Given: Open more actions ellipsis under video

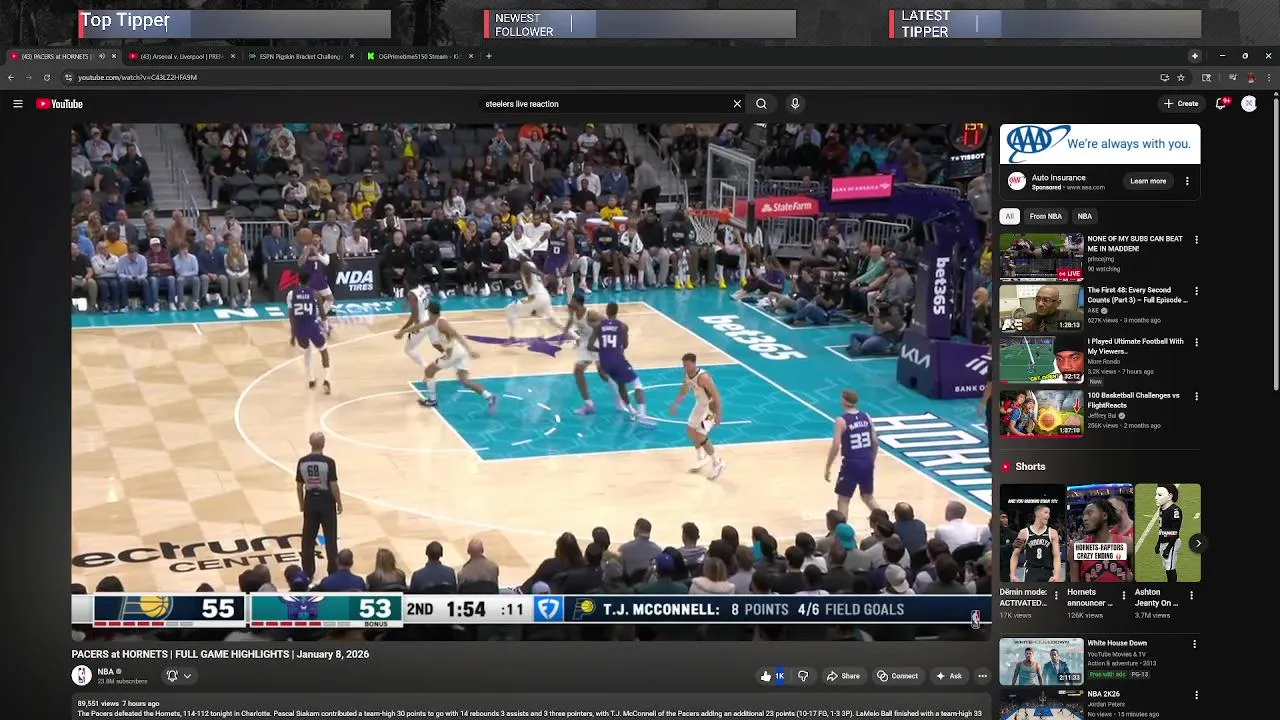Looking at the screenshot, I should [x=982, y=676].
